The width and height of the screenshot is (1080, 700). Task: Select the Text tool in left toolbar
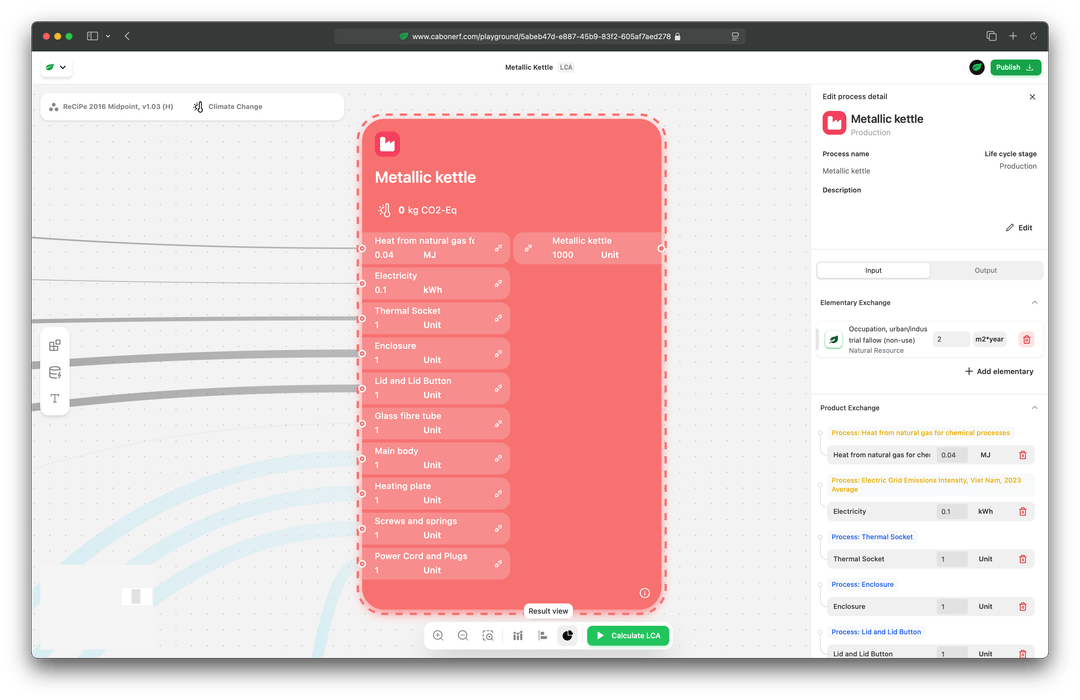pos(55,398)
